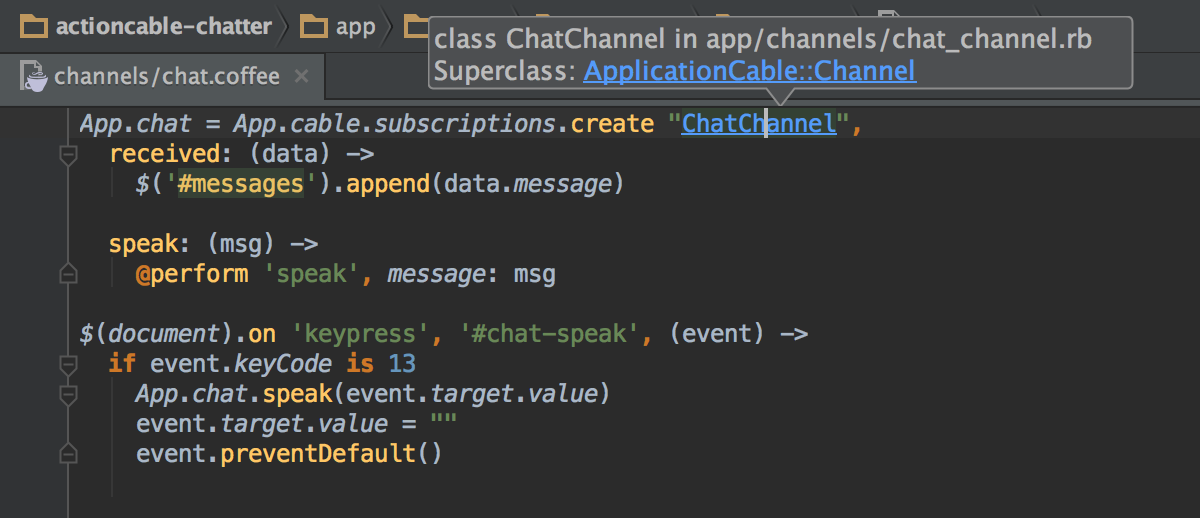The image size is (1200, 518).
Task: Open actioncable-chatter project folder icon in breadcrumb
Action: click(x=35, y=26)
